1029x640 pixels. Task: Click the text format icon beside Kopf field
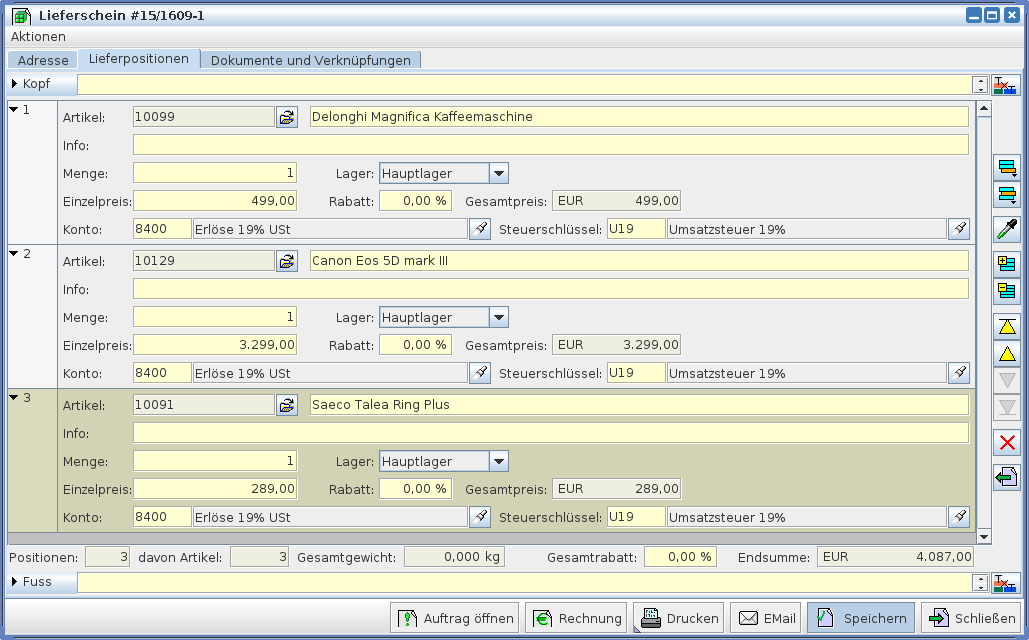tap(1006, 84)
